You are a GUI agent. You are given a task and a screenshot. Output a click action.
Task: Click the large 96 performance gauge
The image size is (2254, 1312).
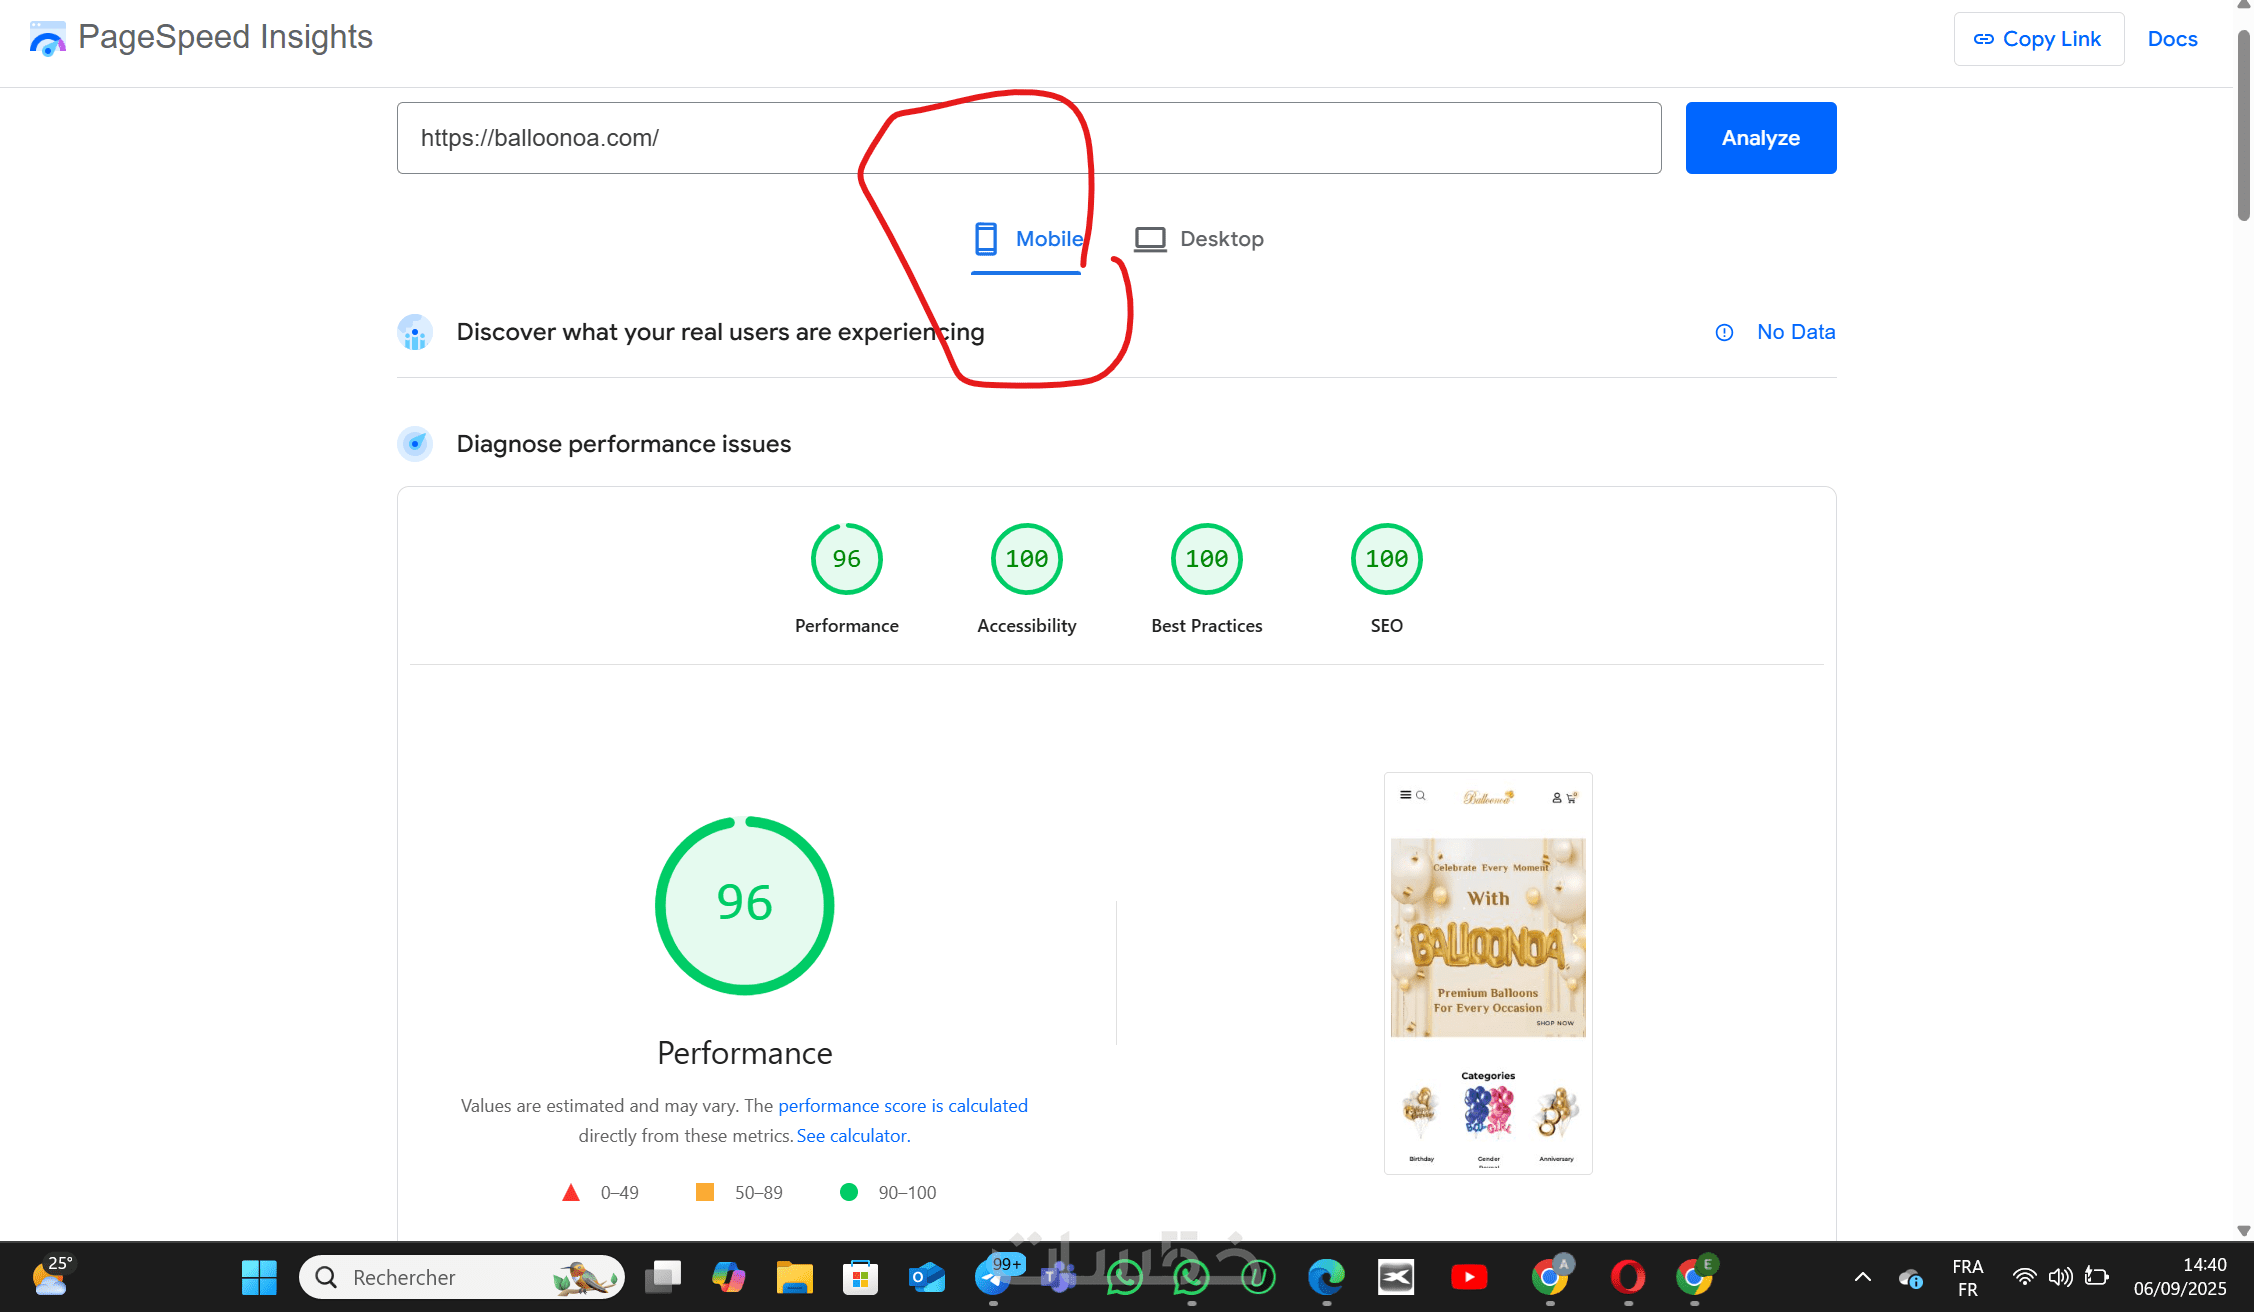(x=744, y=905)
